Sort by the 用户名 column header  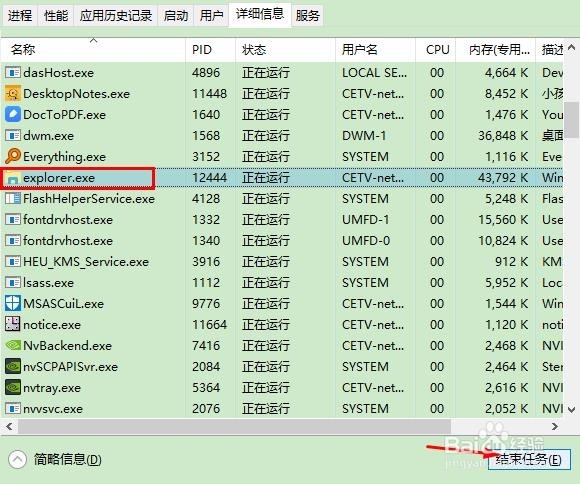375,50
